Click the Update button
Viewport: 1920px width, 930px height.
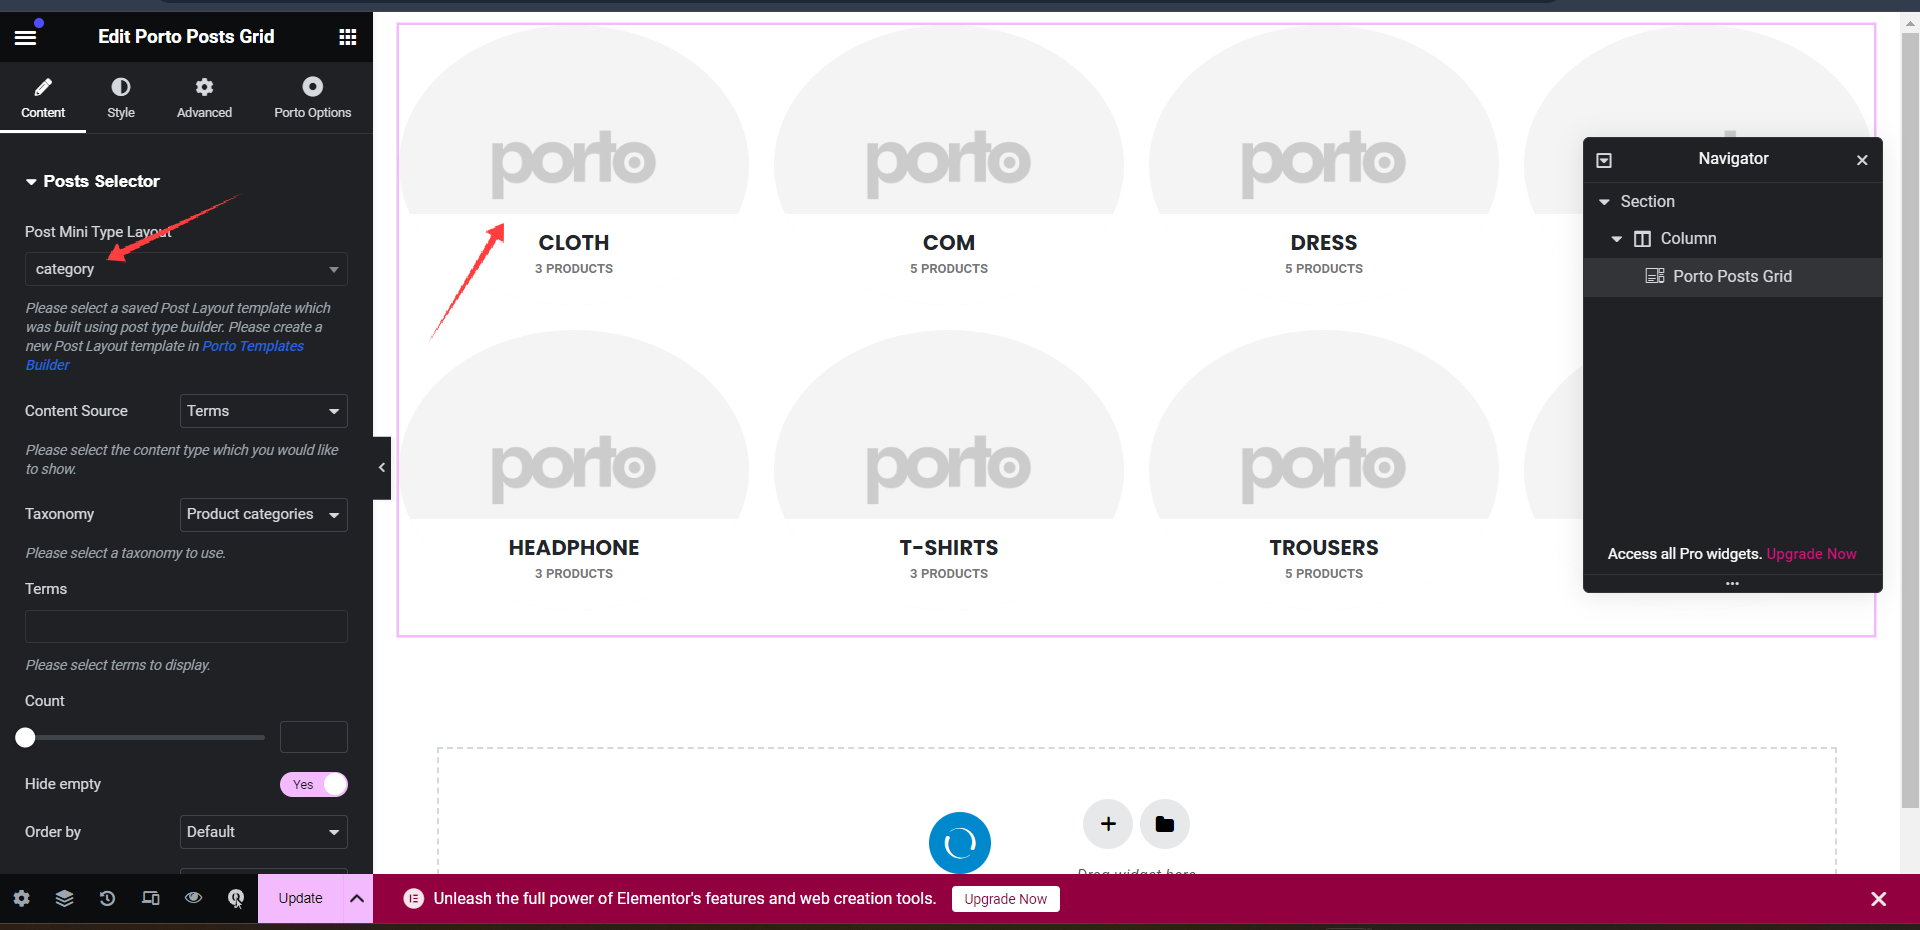(x=300, y=898)
